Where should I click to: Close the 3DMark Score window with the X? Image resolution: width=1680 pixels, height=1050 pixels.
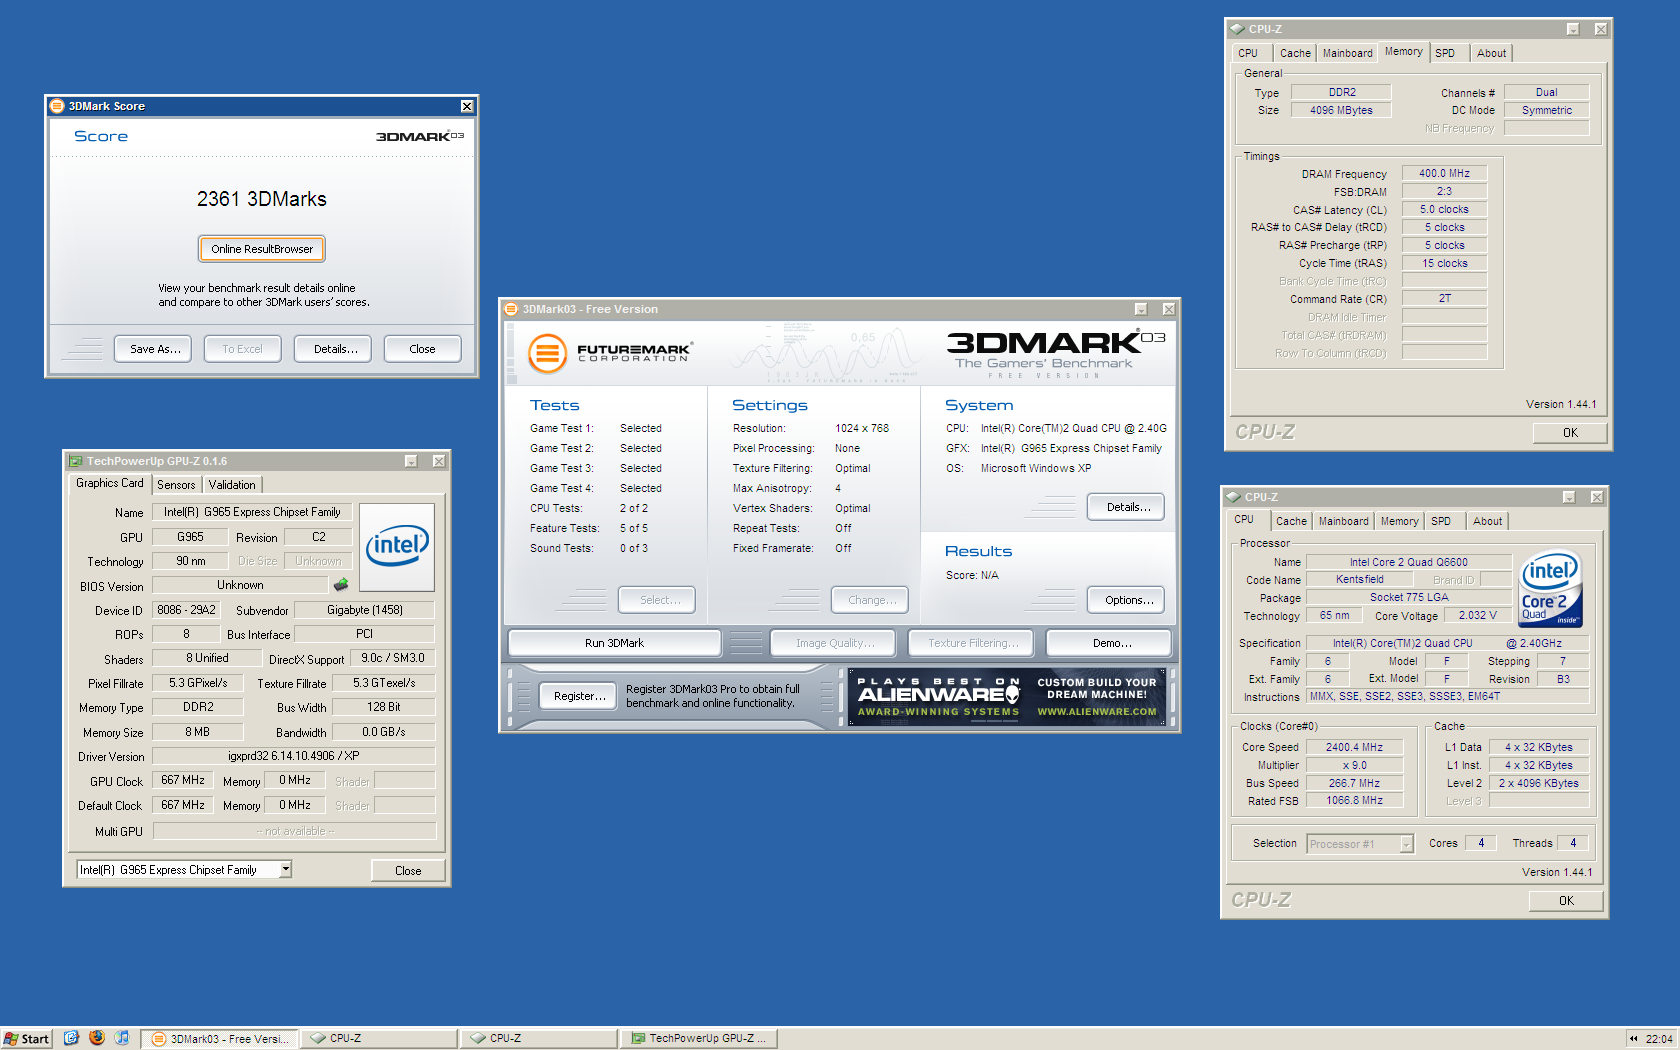coord(466,106)
